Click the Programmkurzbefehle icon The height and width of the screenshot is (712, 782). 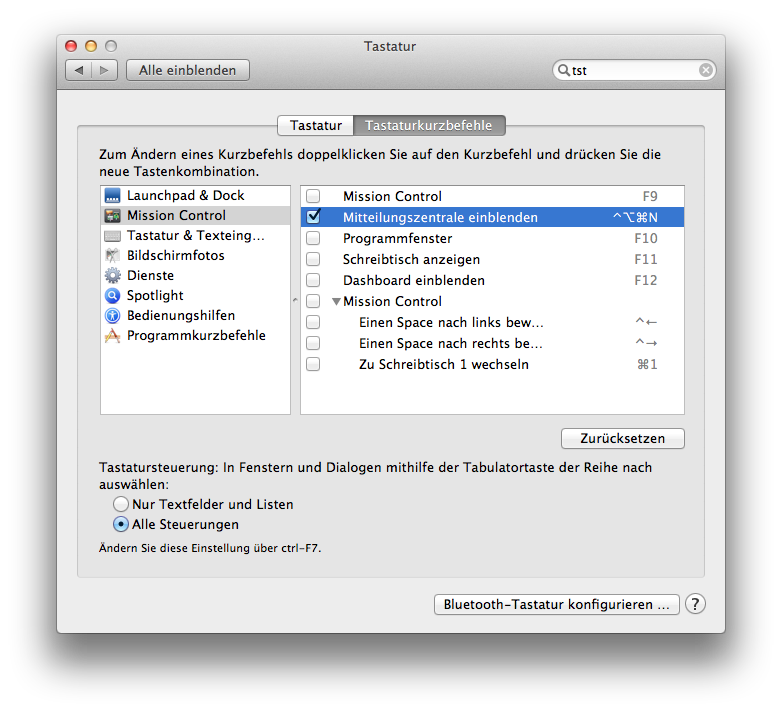113,336
